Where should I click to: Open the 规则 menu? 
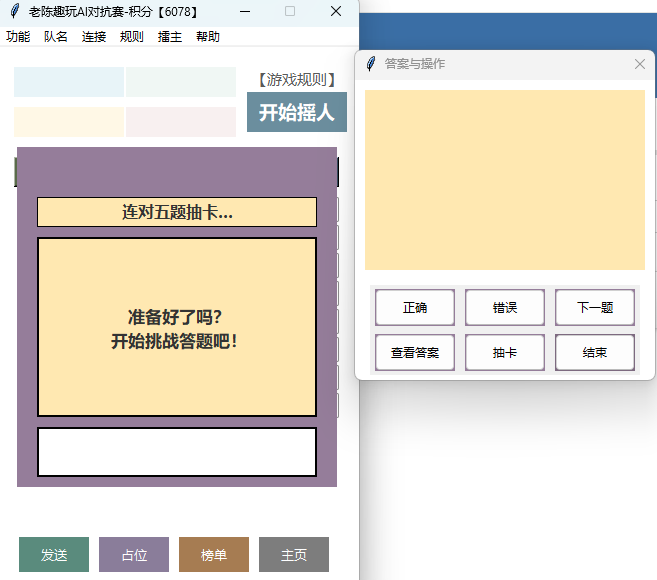pos(132,37)
